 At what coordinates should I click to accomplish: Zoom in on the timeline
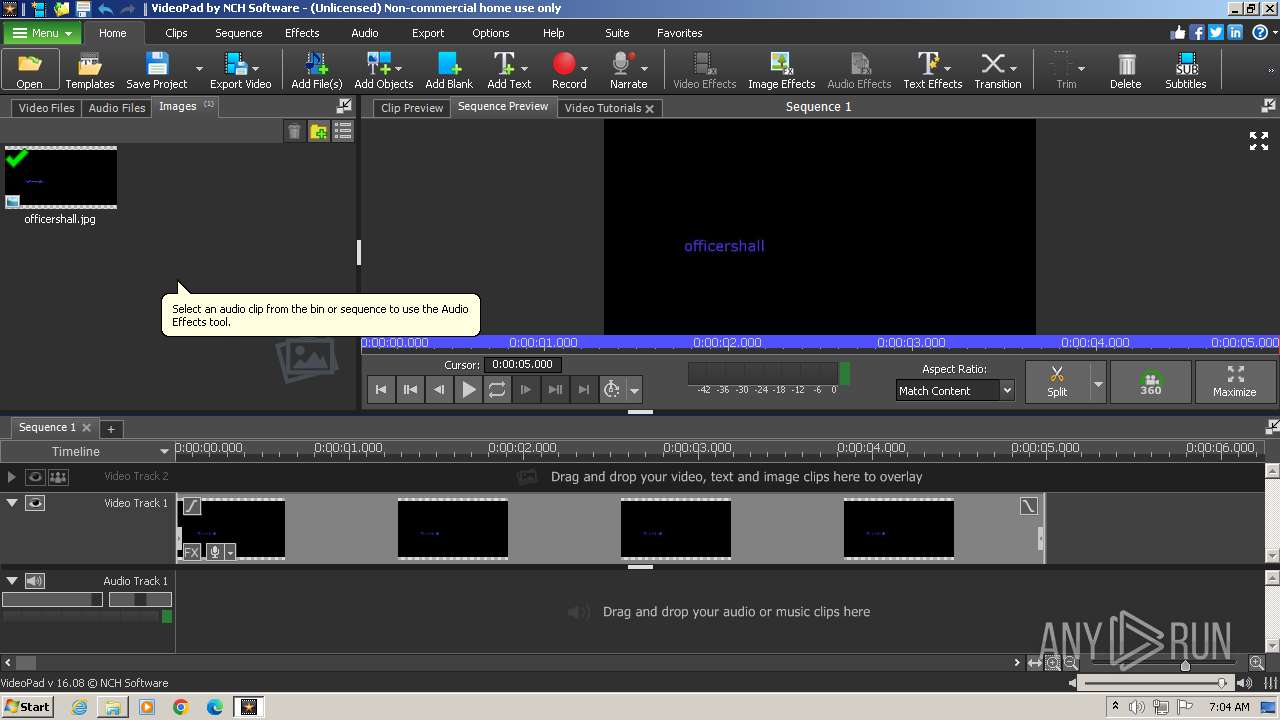pyautogui.click(x=1257, y=663)
